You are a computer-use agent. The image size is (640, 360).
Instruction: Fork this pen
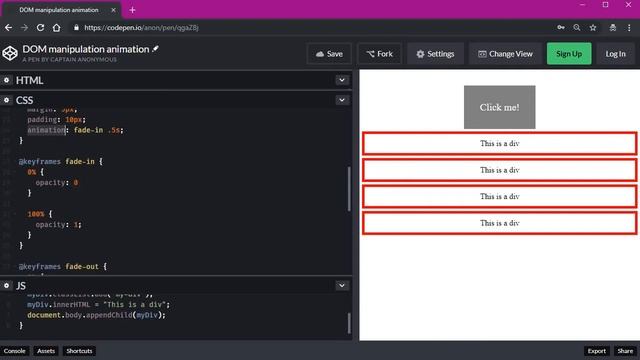tap(380, 53)
